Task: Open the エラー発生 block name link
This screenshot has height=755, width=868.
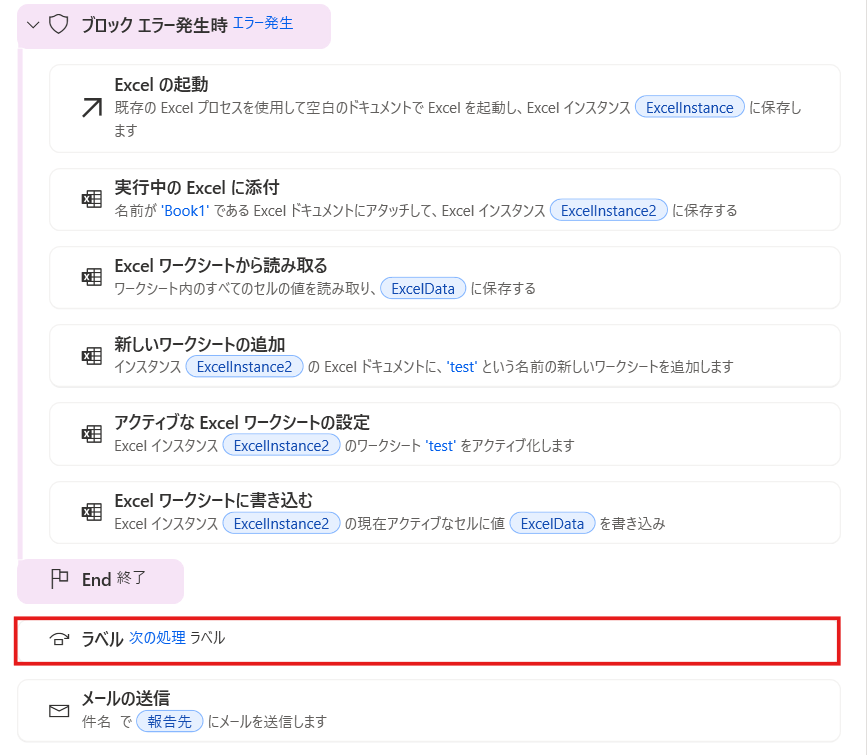Action: tap(263, 23)
